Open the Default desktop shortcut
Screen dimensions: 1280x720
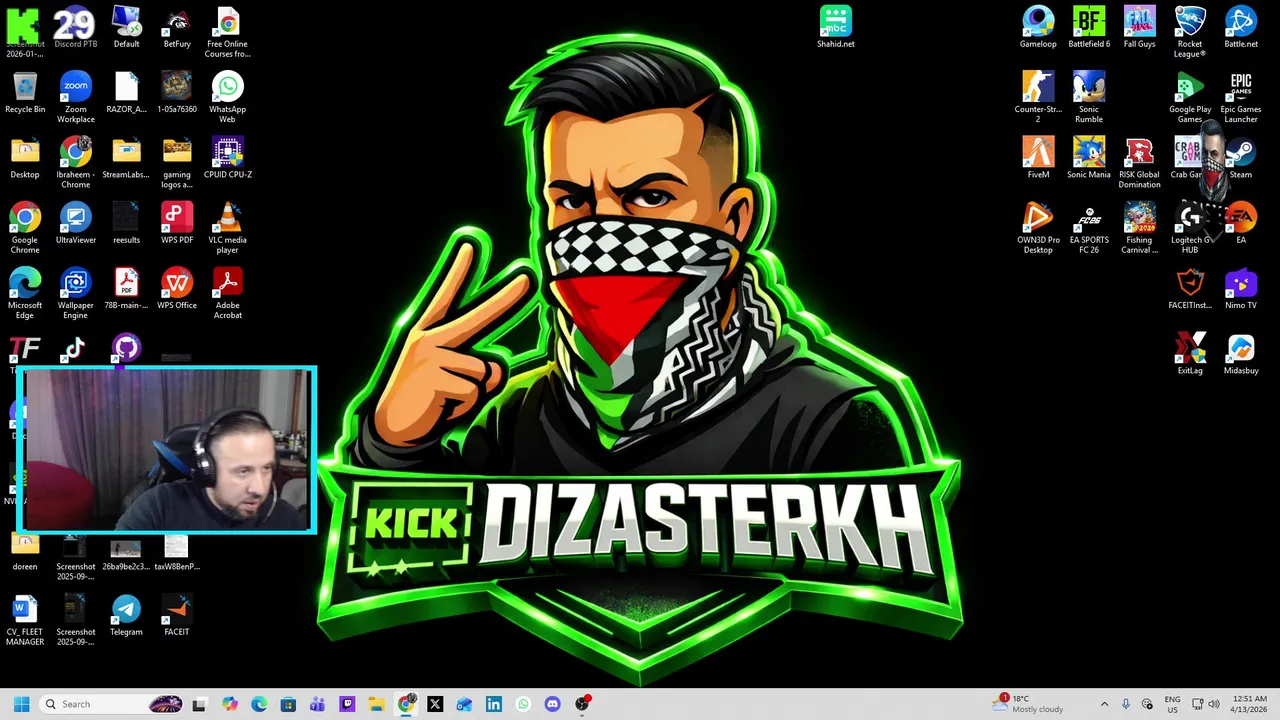(126, 27)
